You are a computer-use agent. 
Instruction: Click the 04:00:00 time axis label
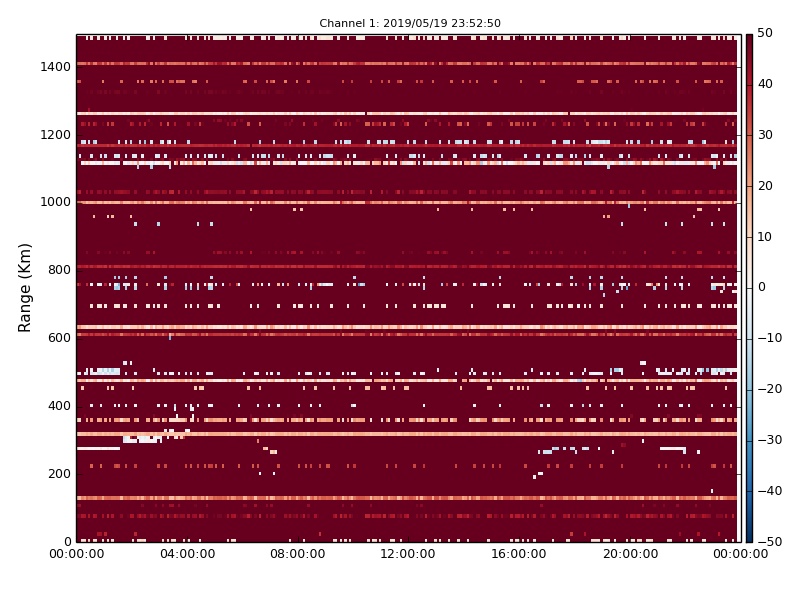(x=187, y=554)
